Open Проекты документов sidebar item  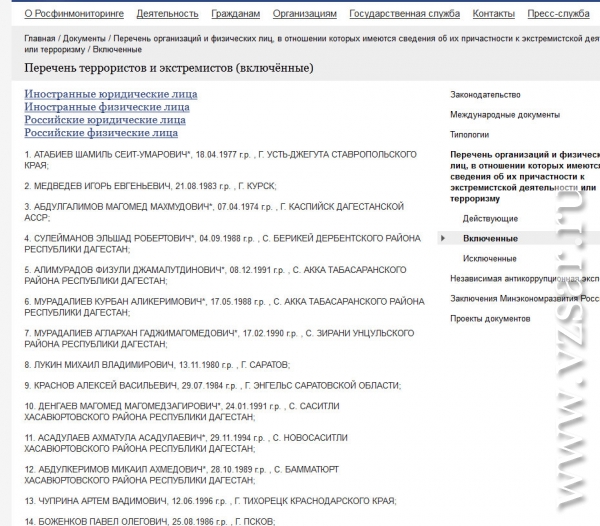(x=490, y=319)
